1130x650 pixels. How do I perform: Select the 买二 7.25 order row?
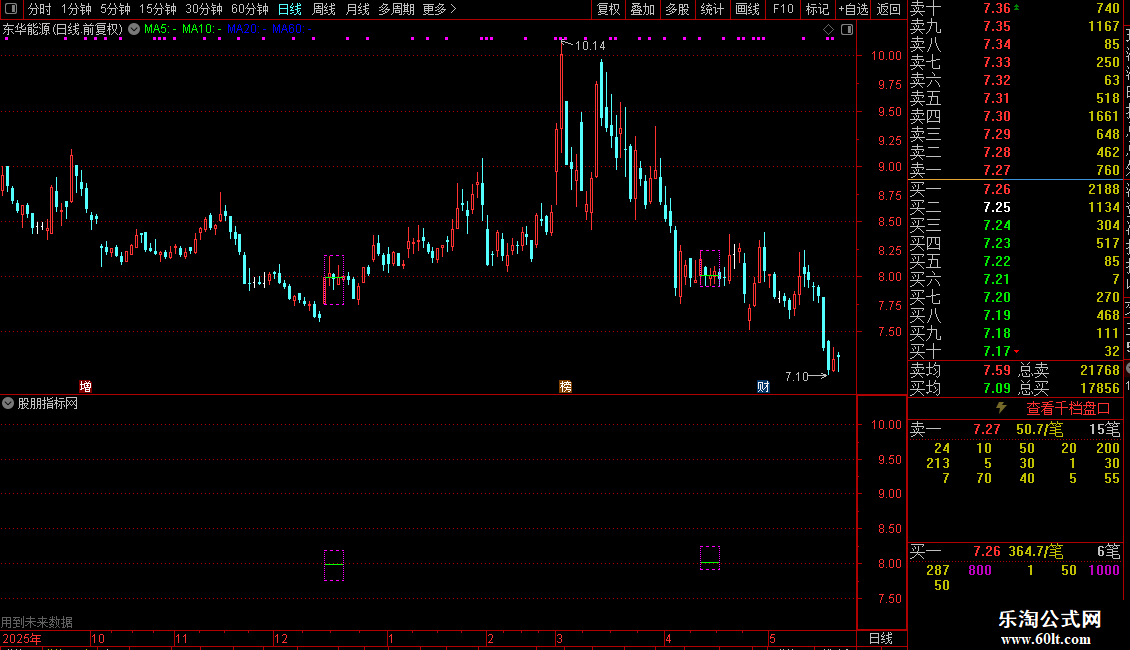click(x=1015, y=207)
